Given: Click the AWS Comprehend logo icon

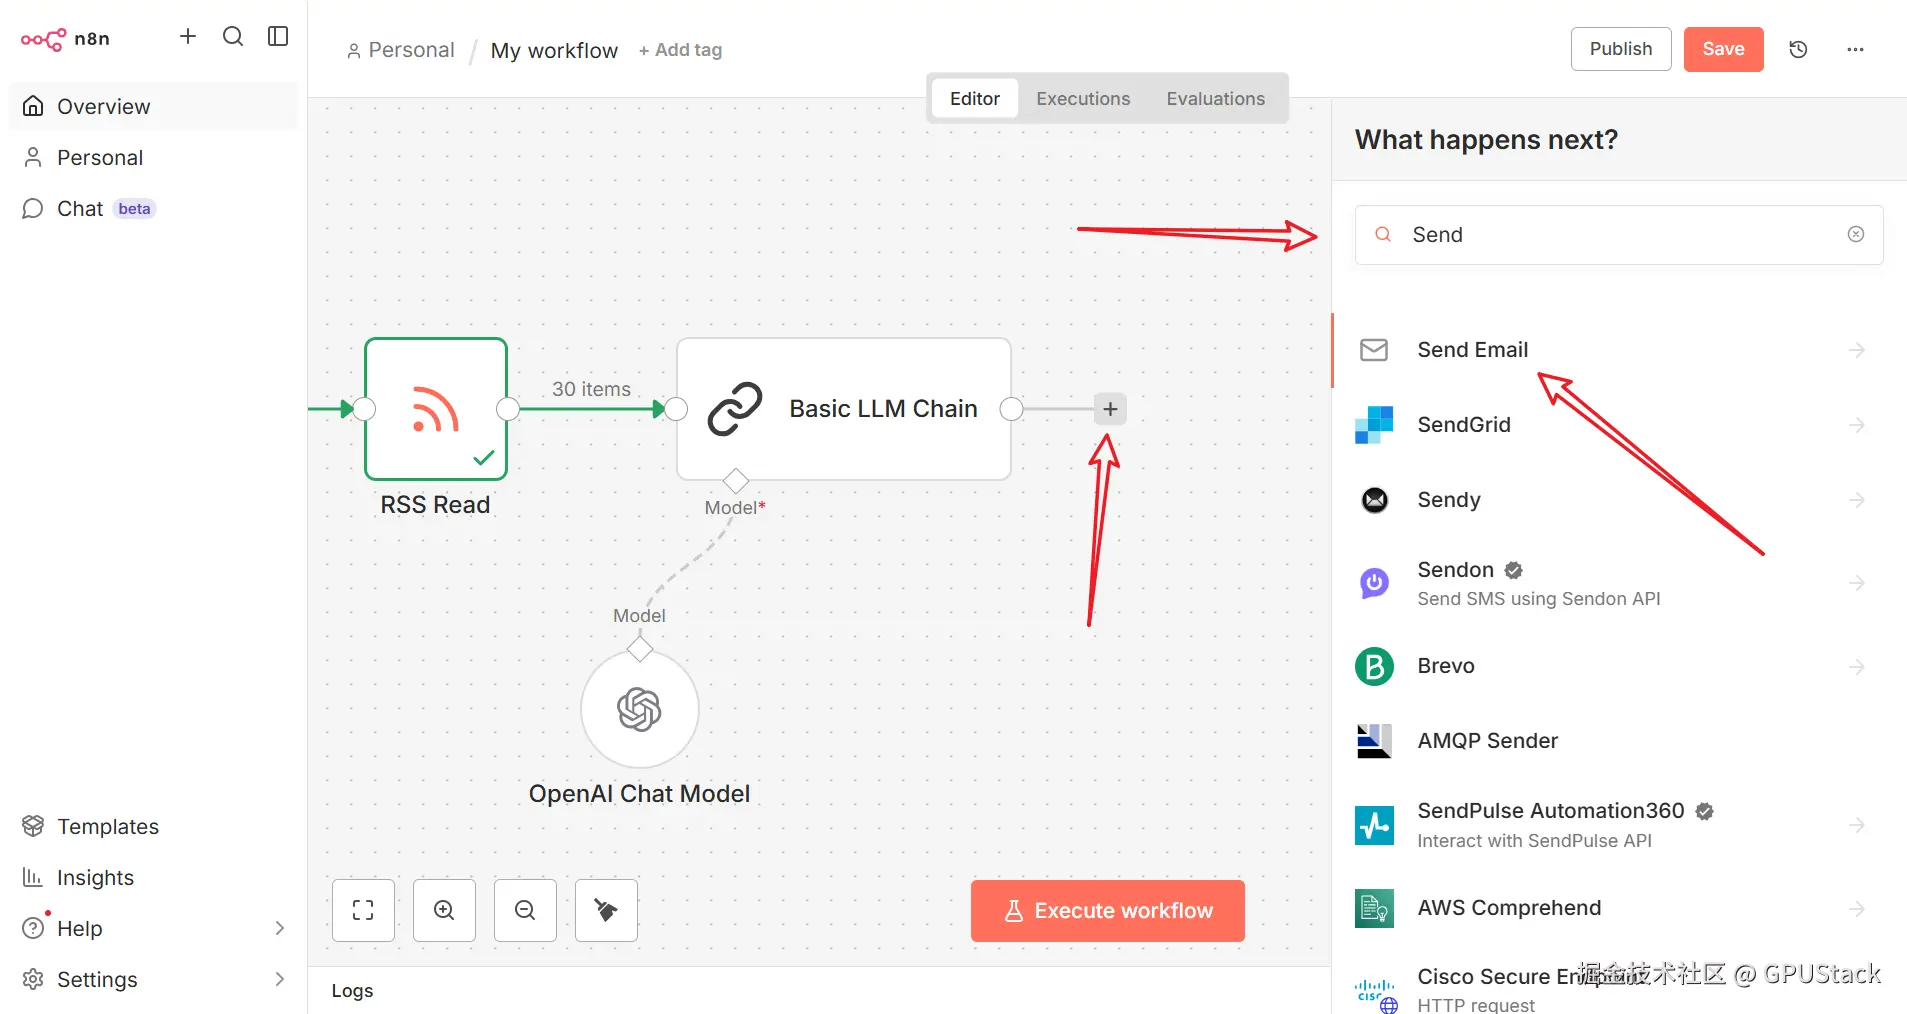Looking at the screenshot, I should pyautogui.click(x=1374, y=908).
